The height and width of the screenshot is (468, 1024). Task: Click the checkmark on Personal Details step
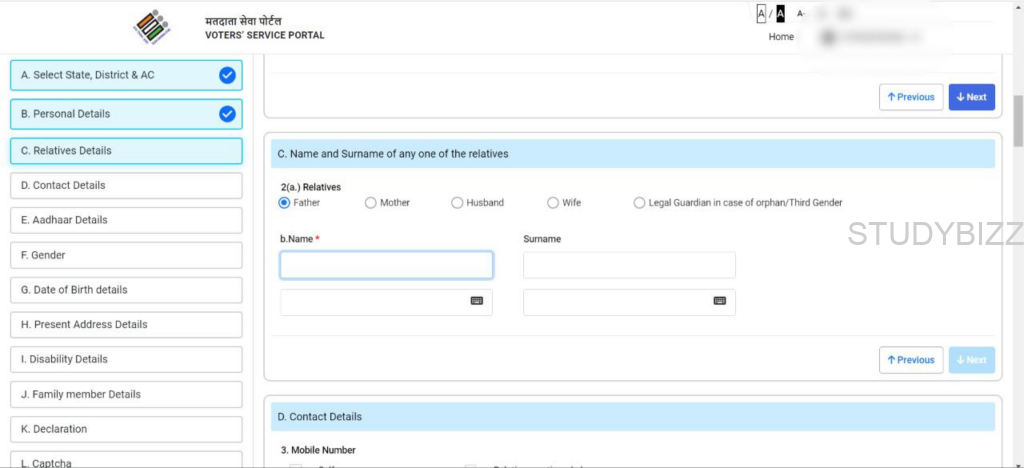pos(227,114)
